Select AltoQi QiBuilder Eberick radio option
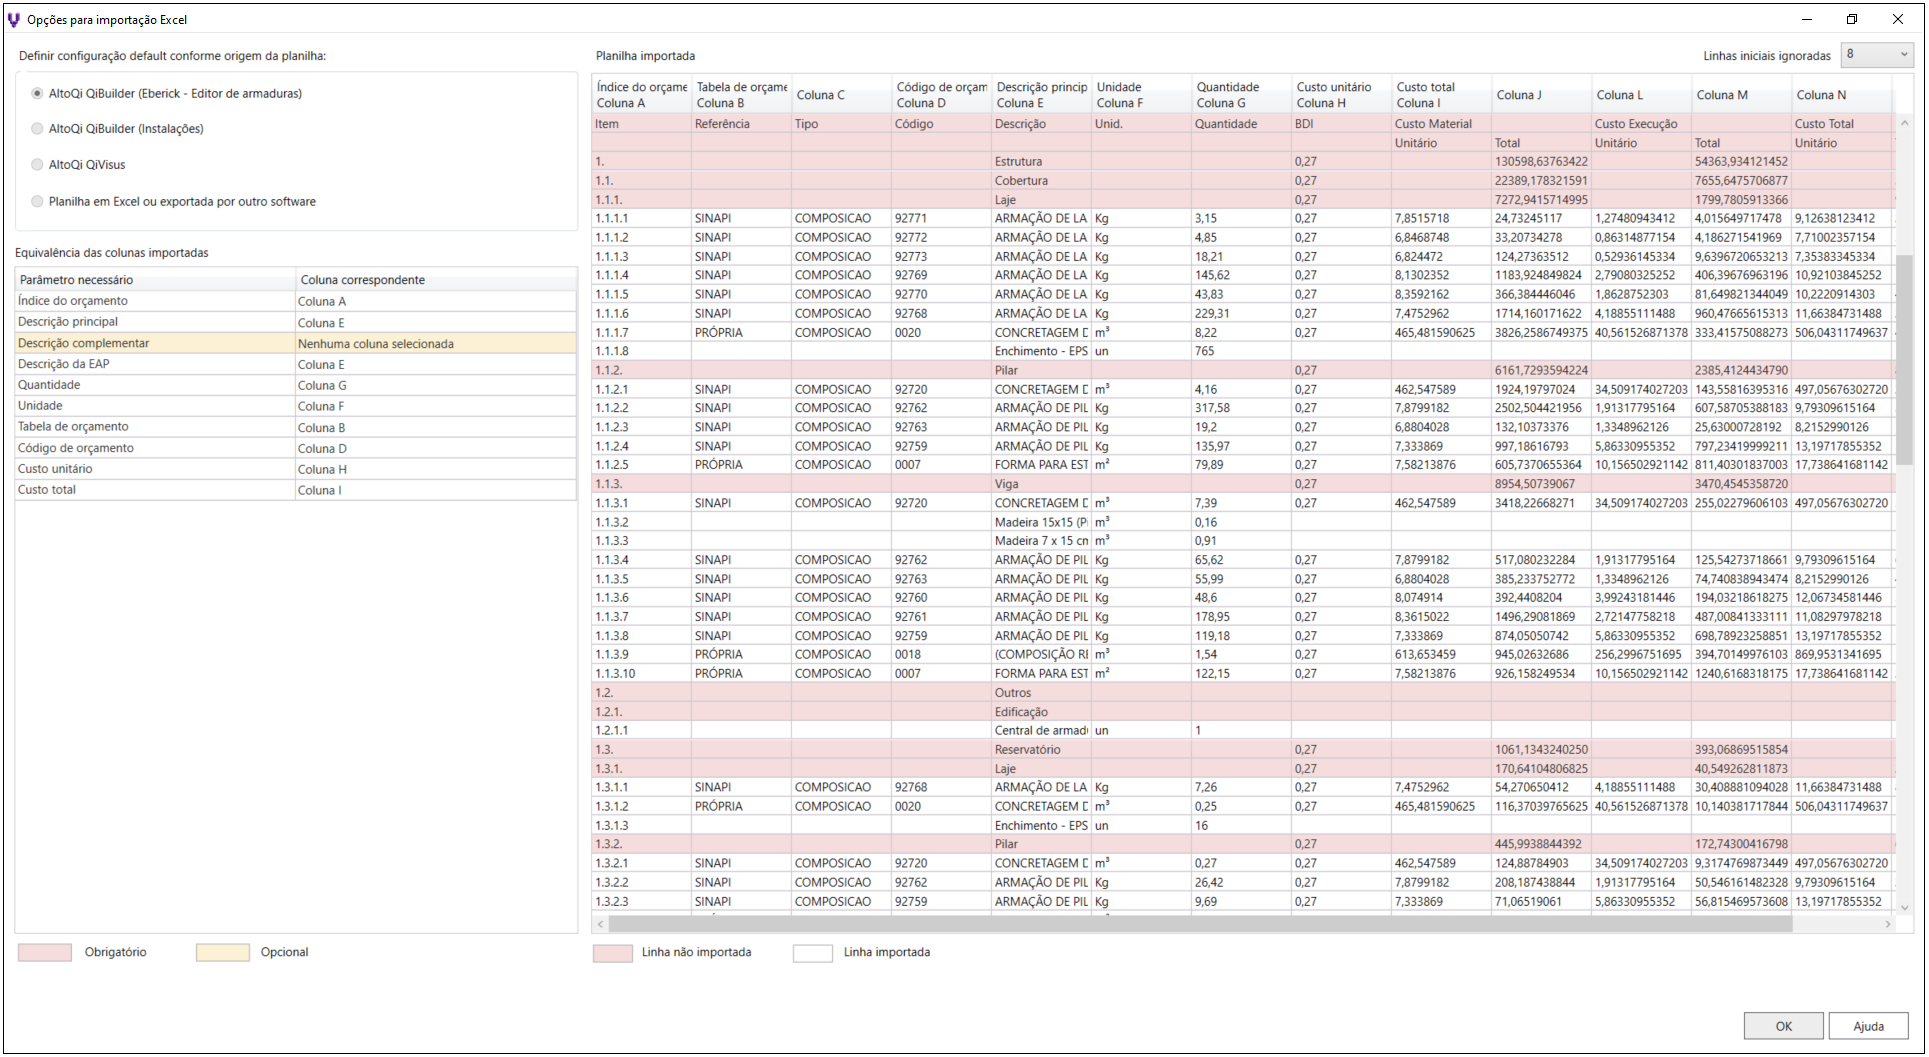Screen dimensions: 1929x1057 (x=38, y=94)
